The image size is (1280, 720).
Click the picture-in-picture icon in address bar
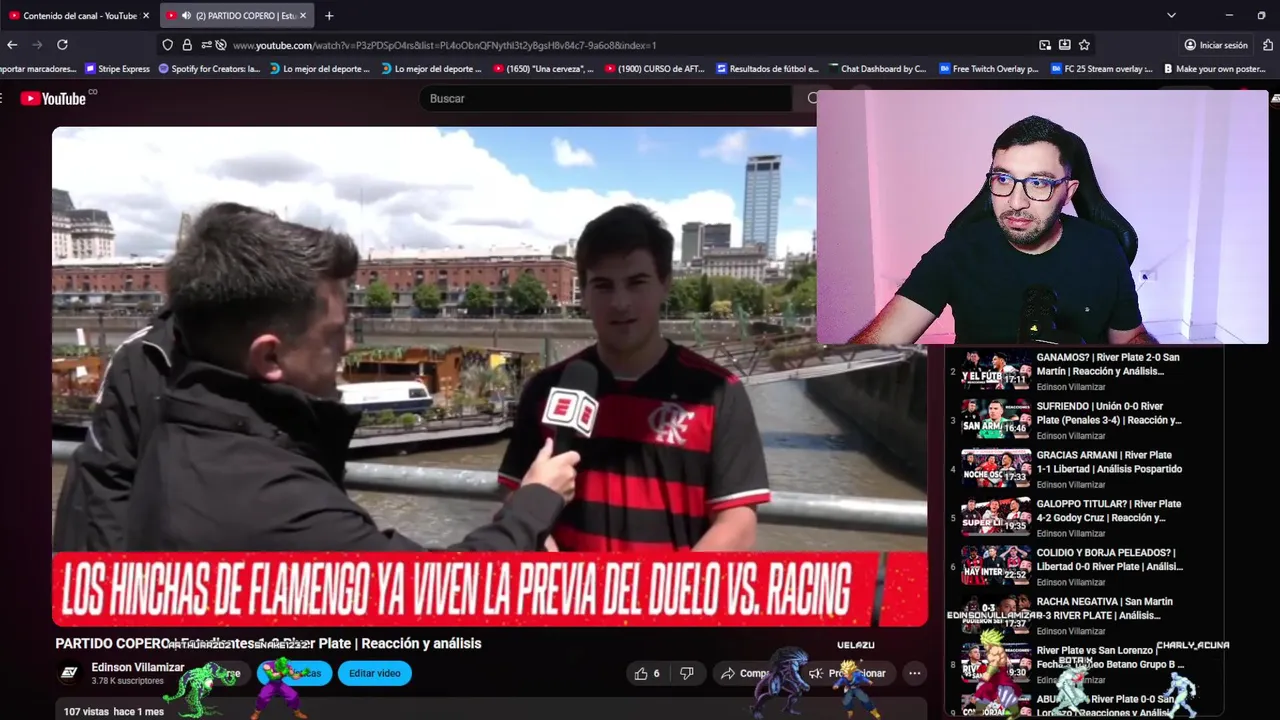tap(1045, 45)
